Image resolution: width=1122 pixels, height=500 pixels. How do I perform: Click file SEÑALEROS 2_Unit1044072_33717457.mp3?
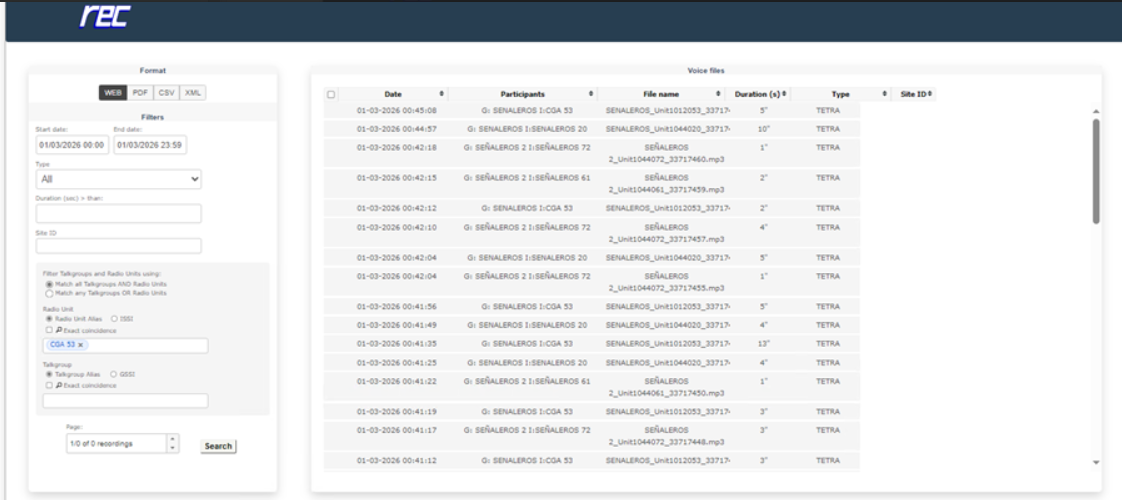tap(666, 233)
